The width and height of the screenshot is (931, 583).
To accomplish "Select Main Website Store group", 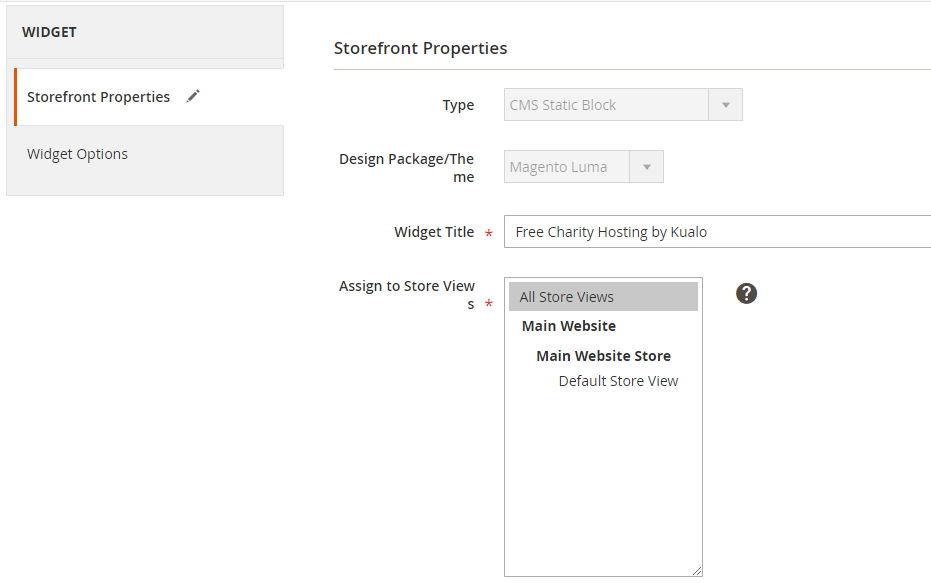I will click(603, 356).
